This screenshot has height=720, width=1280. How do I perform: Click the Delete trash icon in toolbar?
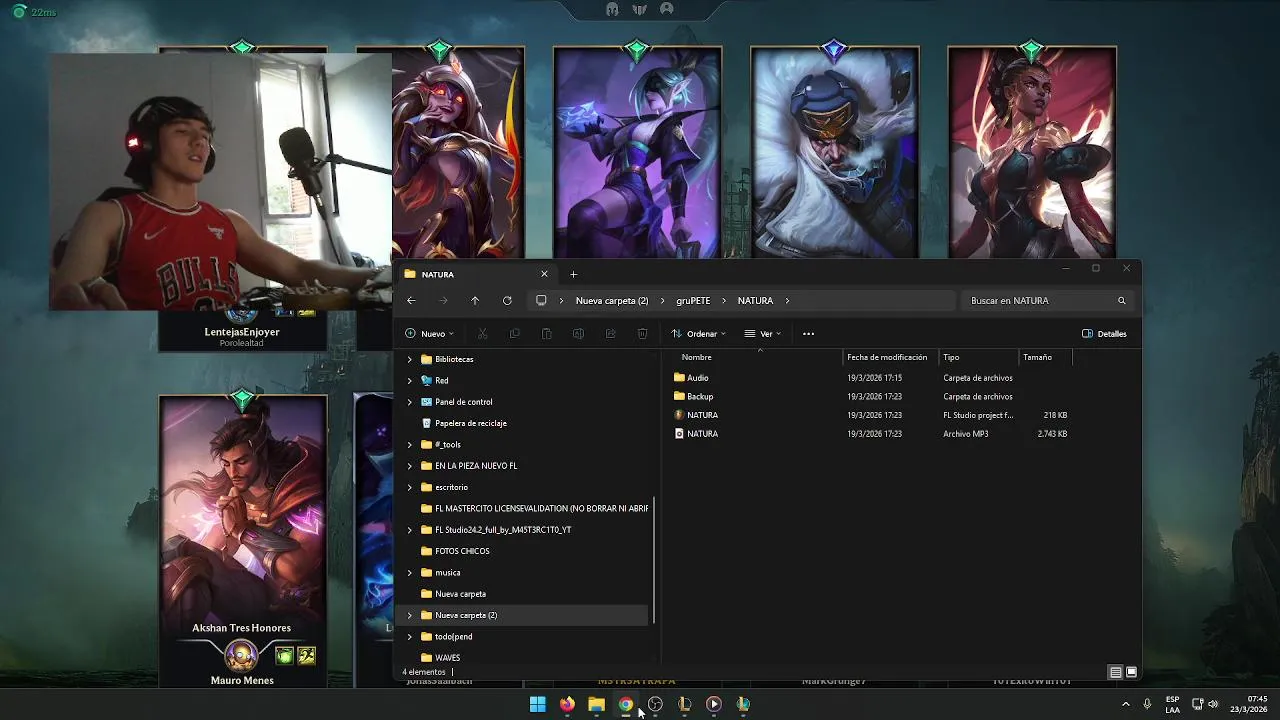643,334
